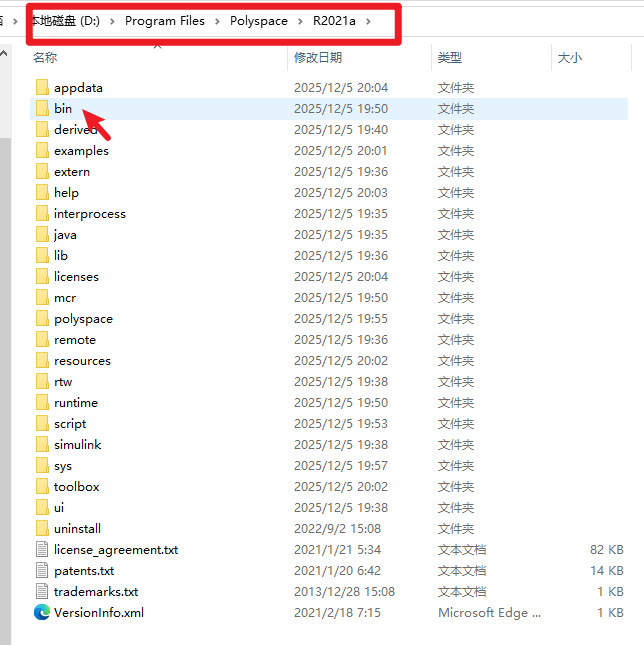Select the runtime folder name
This screenshot has height=645, width=644.
click(x=76, y=403)
